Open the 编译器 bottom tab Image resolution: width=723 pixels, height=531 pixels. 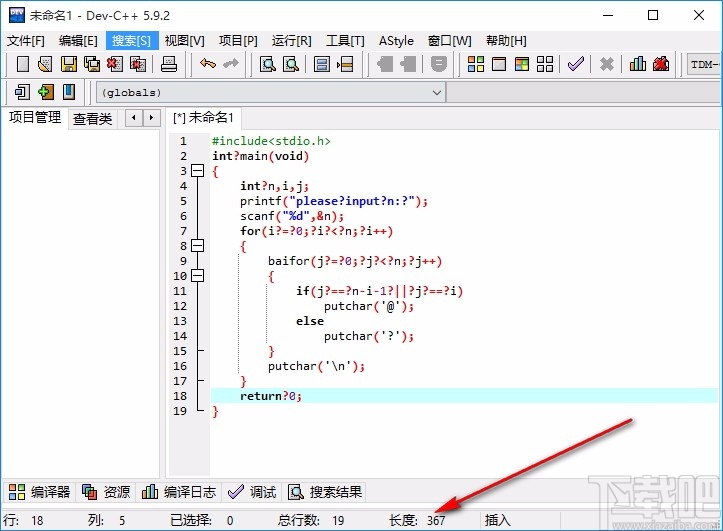pyautogui.click(x=40, y=492)
